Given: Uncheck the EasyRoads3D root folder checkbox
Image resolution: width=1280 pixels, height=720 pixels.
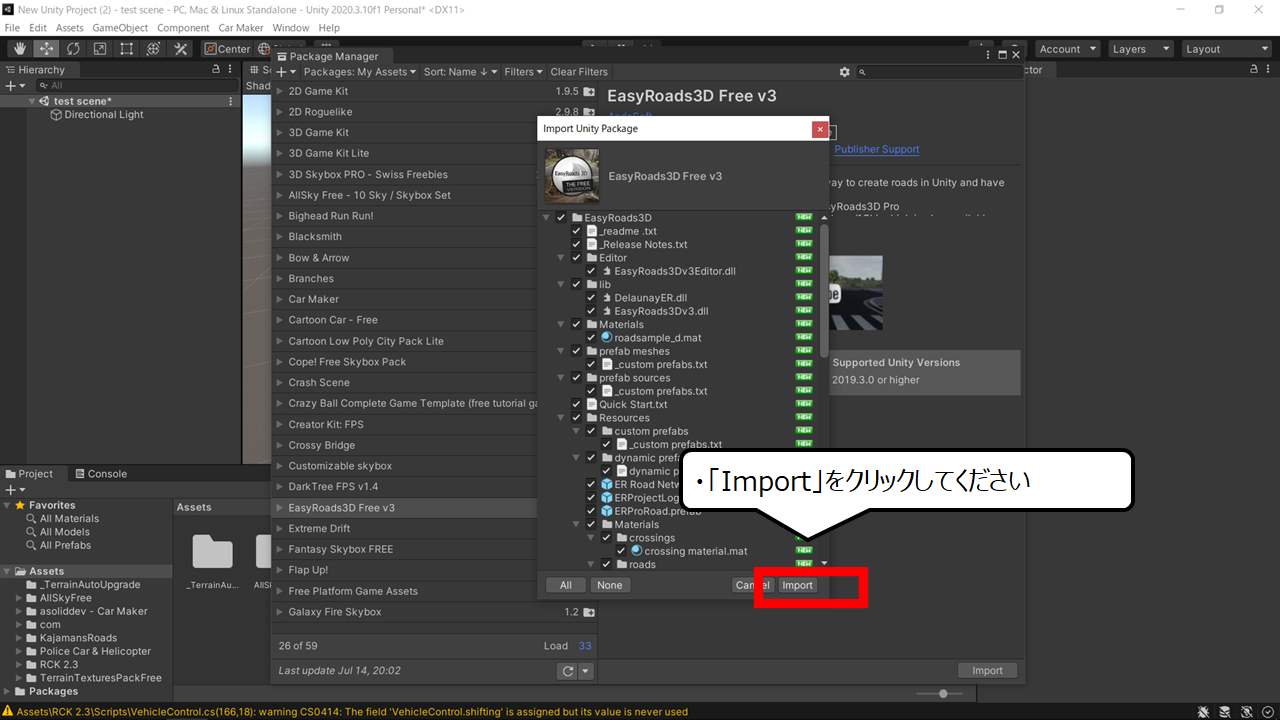Looking at the screenshot, I should [561, 218].
